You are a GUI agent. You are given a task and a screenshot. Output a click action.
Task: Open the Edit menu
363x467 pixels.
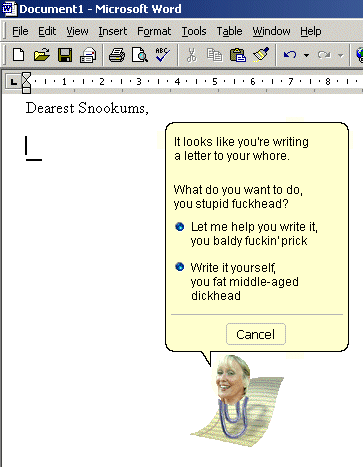pos(47,31)
